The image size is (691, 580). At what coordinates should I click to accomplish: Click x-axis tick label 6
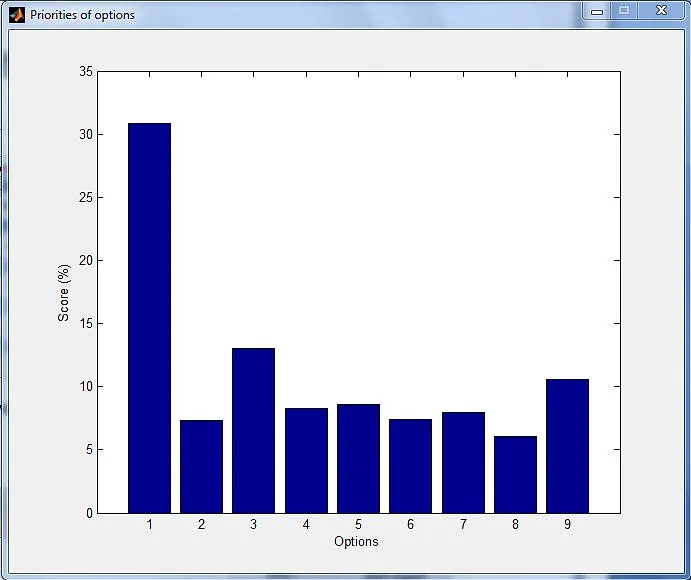point(410,524)
